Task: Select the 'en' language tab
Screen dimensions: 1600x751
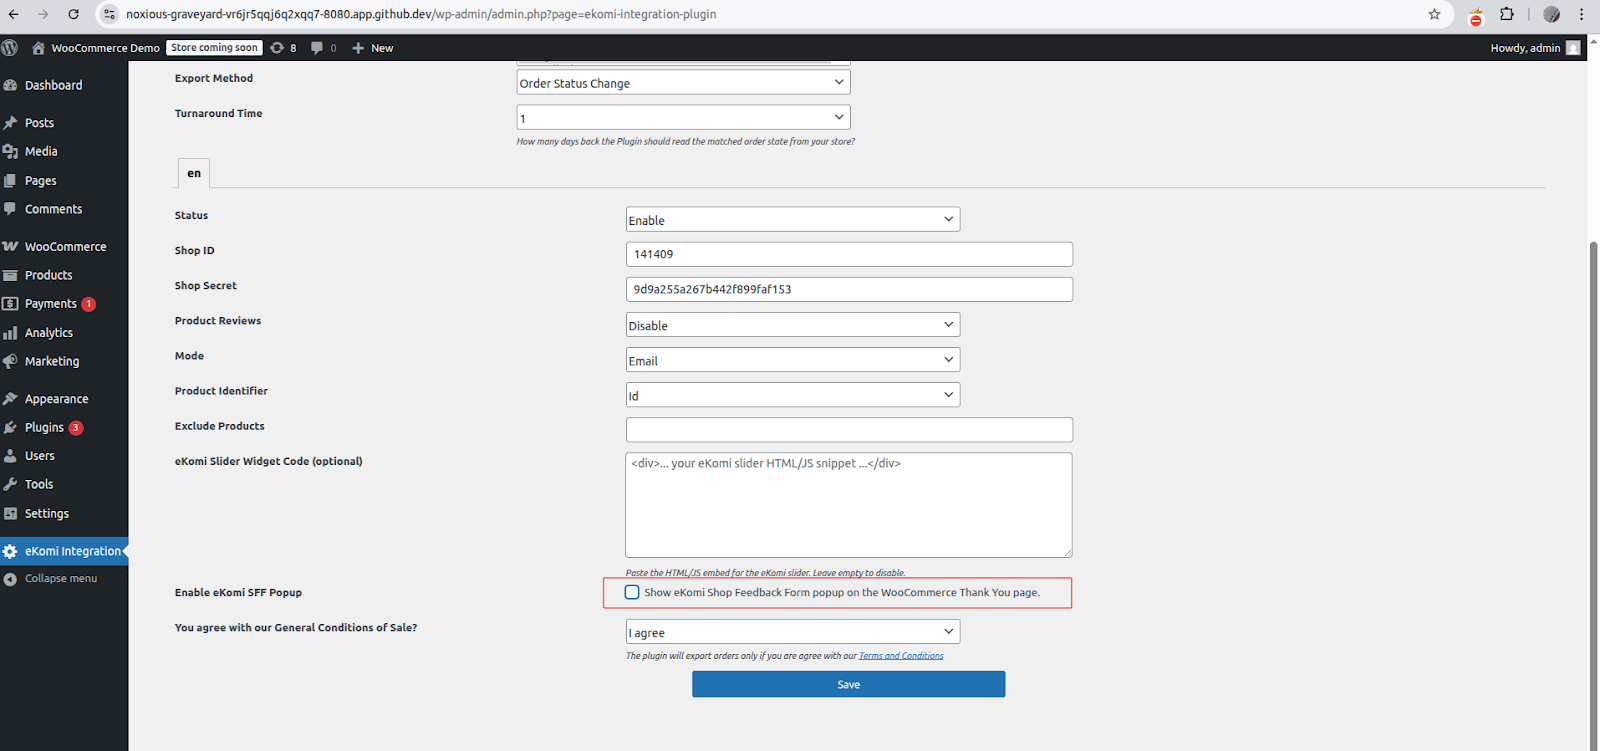Action: (194, 173)
